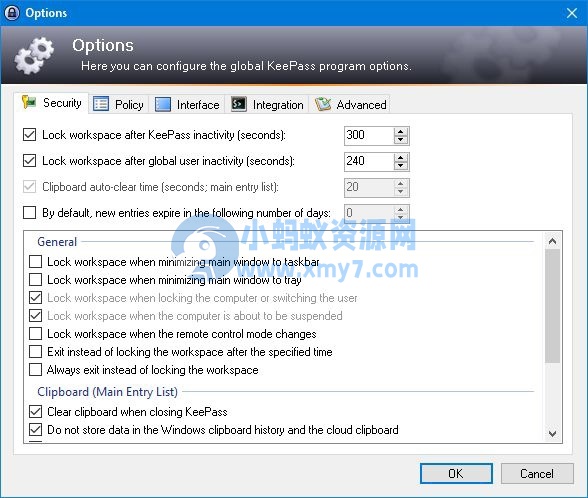Open the Advanced tab
The height and width of the screenshot is (498, 588).
click(x=350, y=104)
